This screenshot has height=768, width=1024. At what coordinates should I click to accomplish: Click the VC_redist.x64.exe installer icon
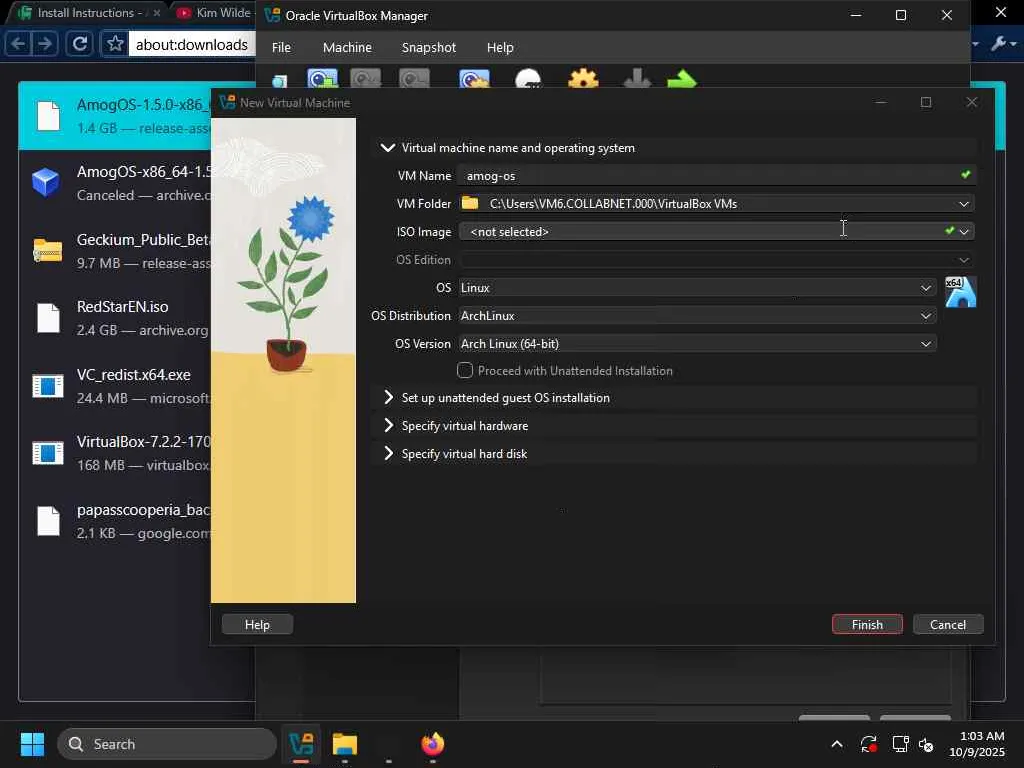click(x=48, y=386)
